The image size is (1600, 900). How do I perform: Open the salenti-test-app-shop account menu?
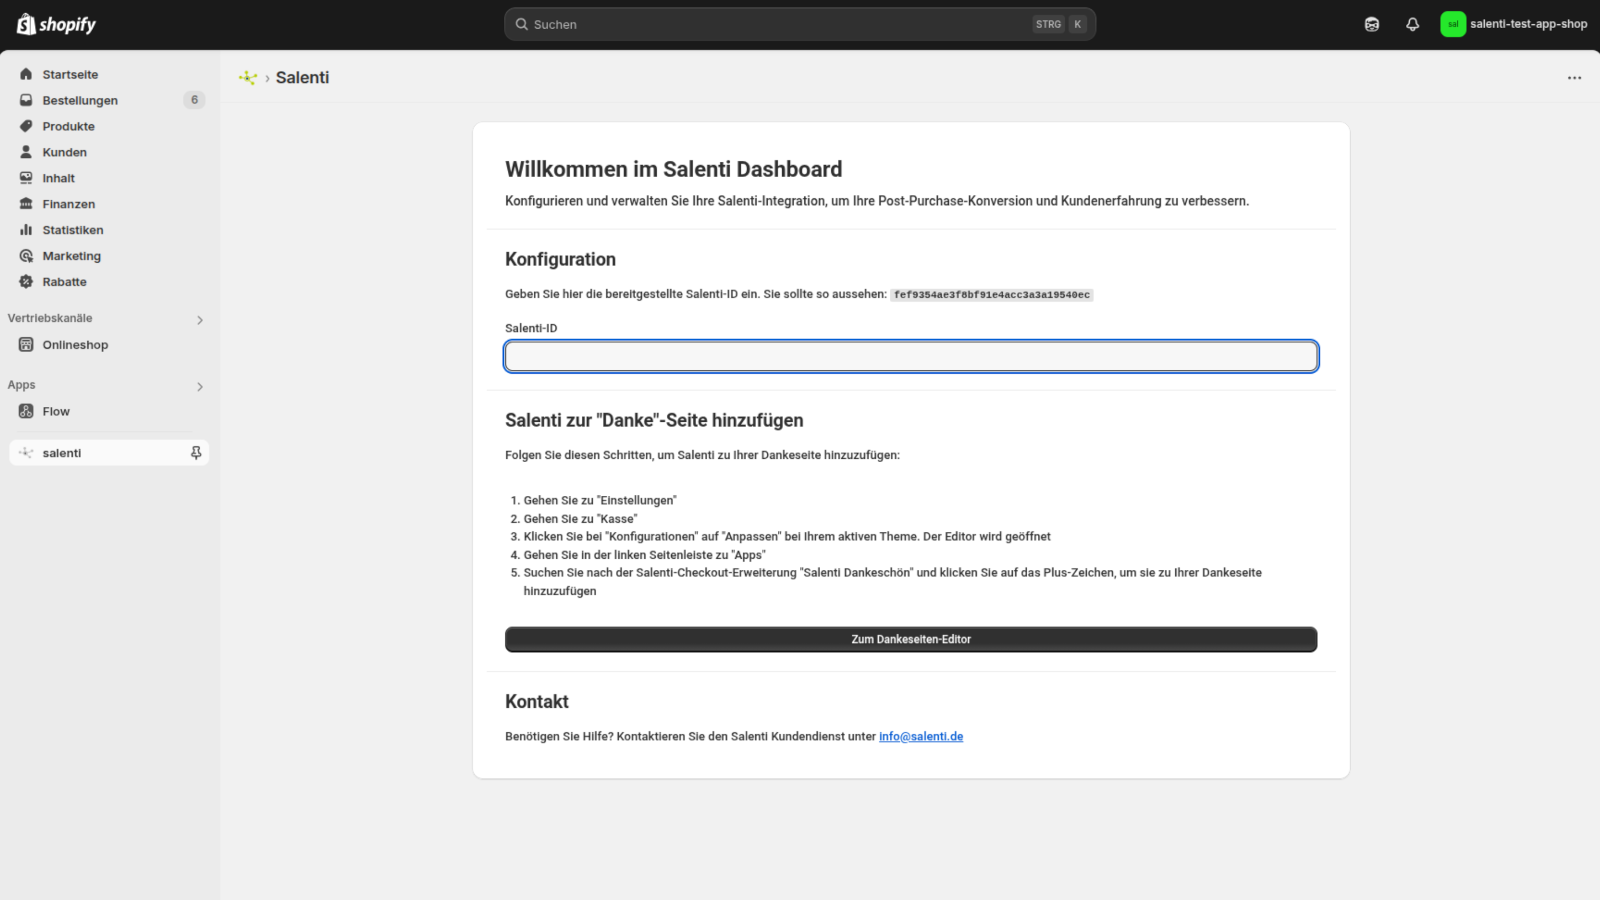click(1514, 24)
